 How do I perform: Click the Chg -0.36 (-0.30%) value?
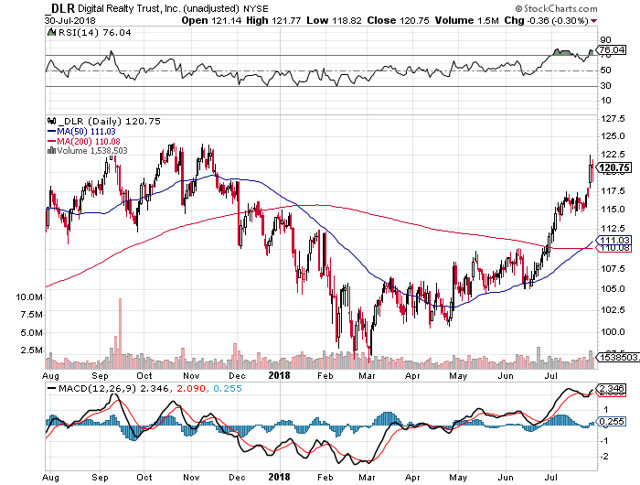pyautogui.click(x=546, y=20)
